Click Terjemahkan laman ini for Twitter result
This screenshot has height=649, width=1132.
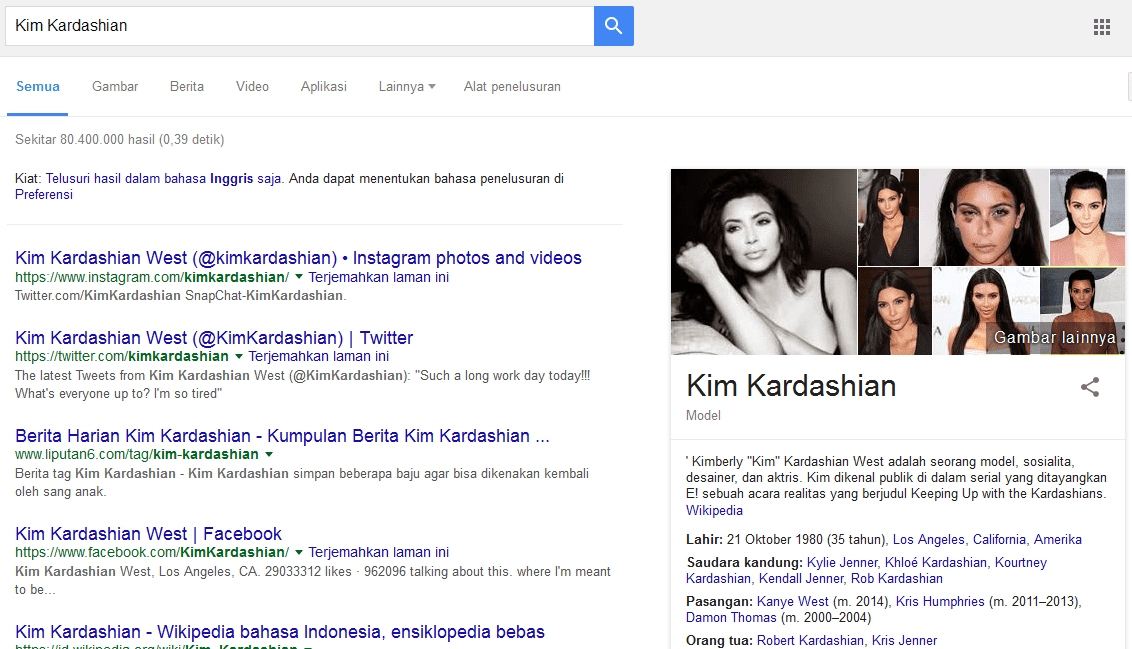(318, 356)
